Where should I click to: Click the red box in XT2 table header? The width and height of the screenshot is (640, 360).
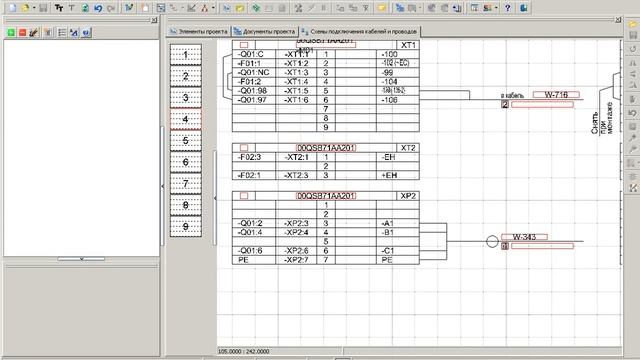pos(244,147)
